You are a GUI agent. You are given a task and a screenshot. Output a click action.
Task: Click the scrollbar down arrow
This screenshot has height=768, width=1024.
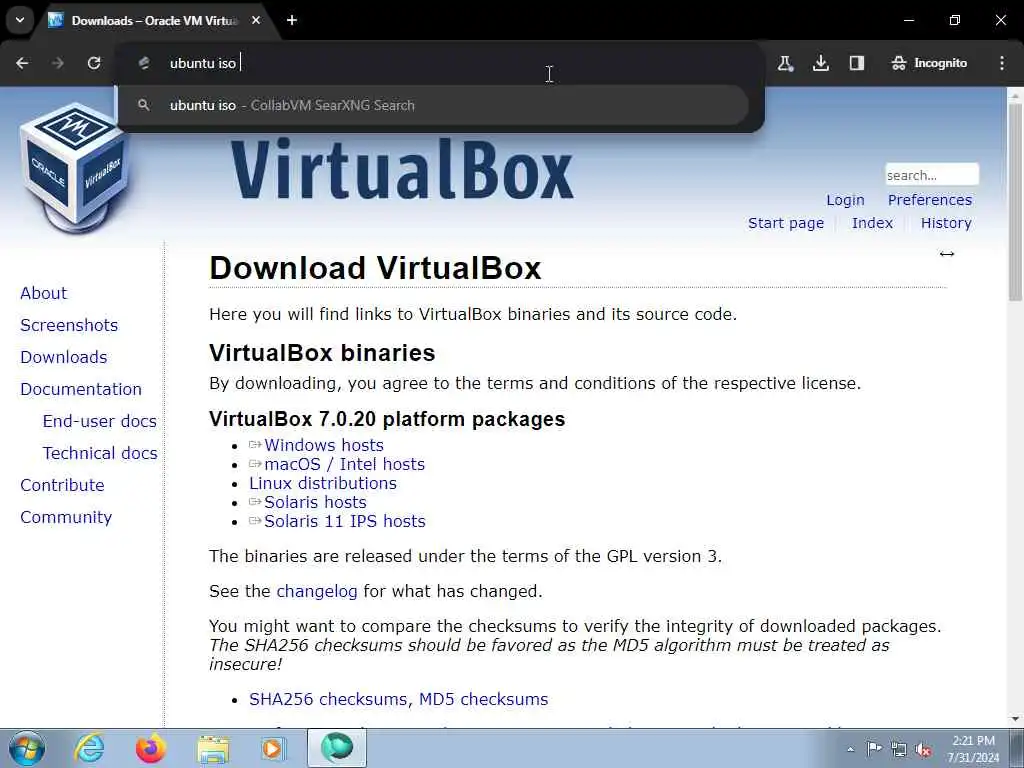click(x=1016, y=719)
